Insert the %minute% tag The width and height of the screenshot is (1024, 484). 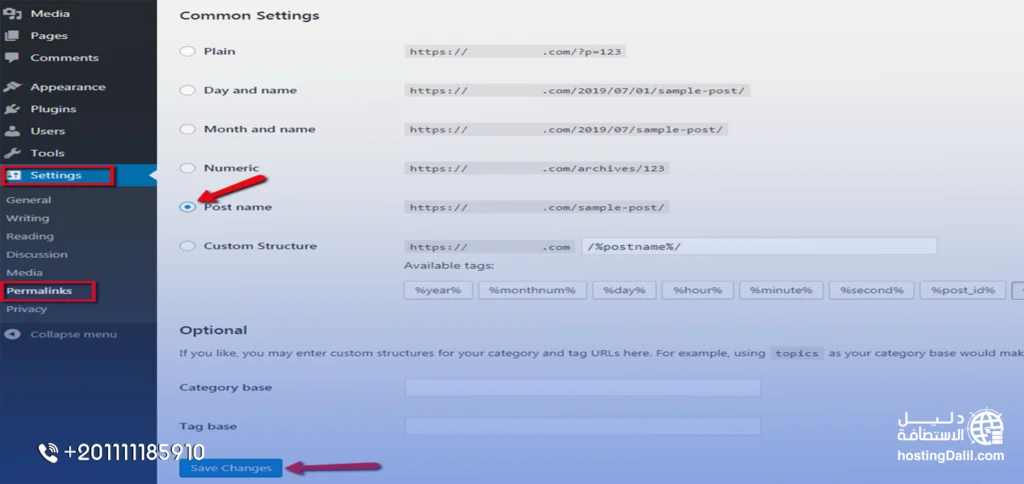tap(781, 291)
